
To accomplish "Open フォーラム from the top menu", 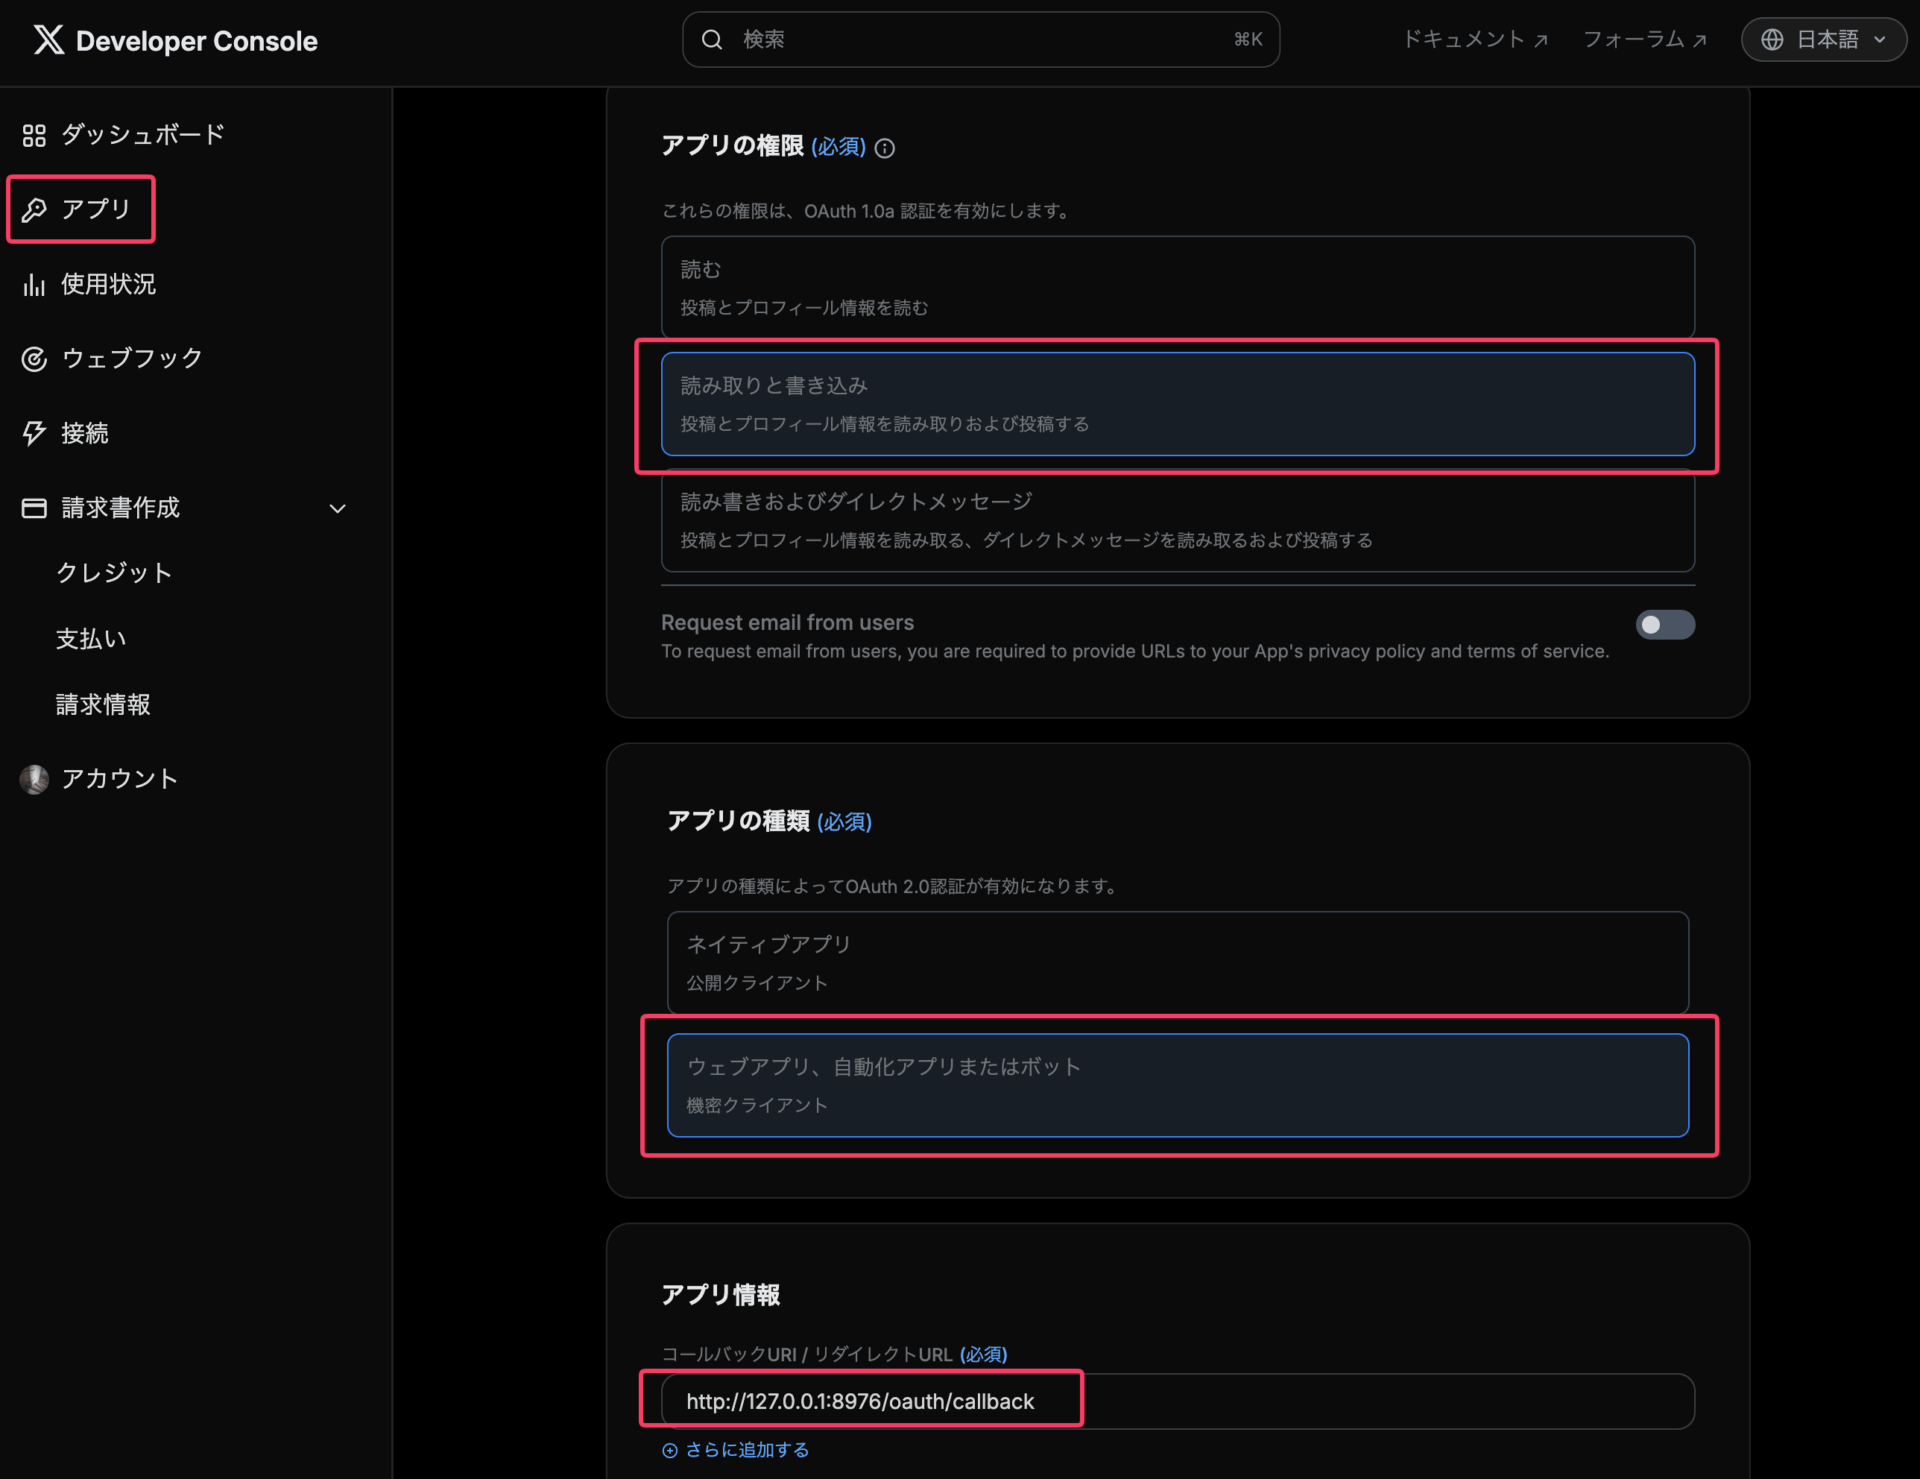I will coord(1644,39).
